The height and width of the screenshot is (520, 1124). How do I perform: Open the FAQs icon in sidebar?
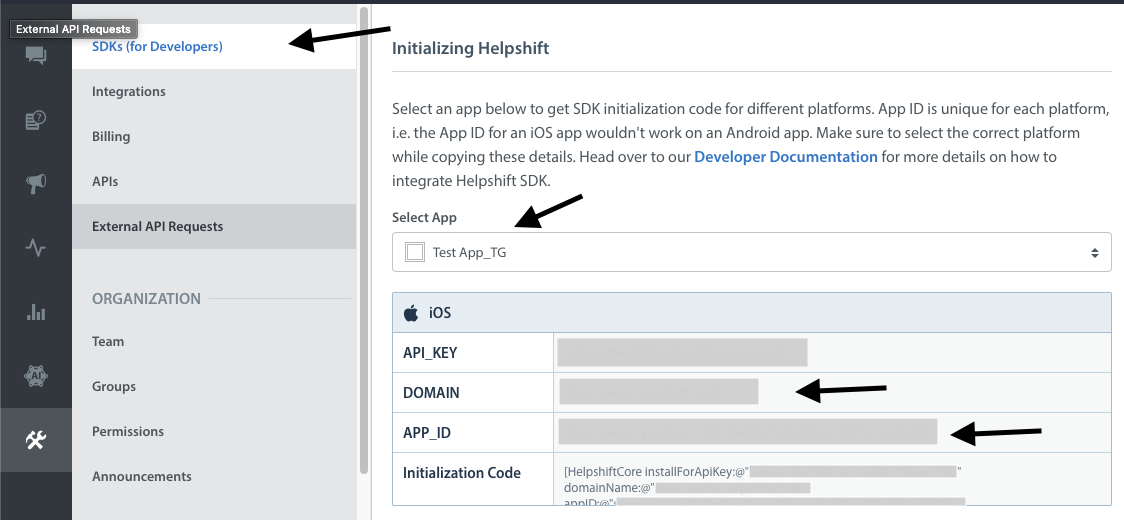[36, 121]
